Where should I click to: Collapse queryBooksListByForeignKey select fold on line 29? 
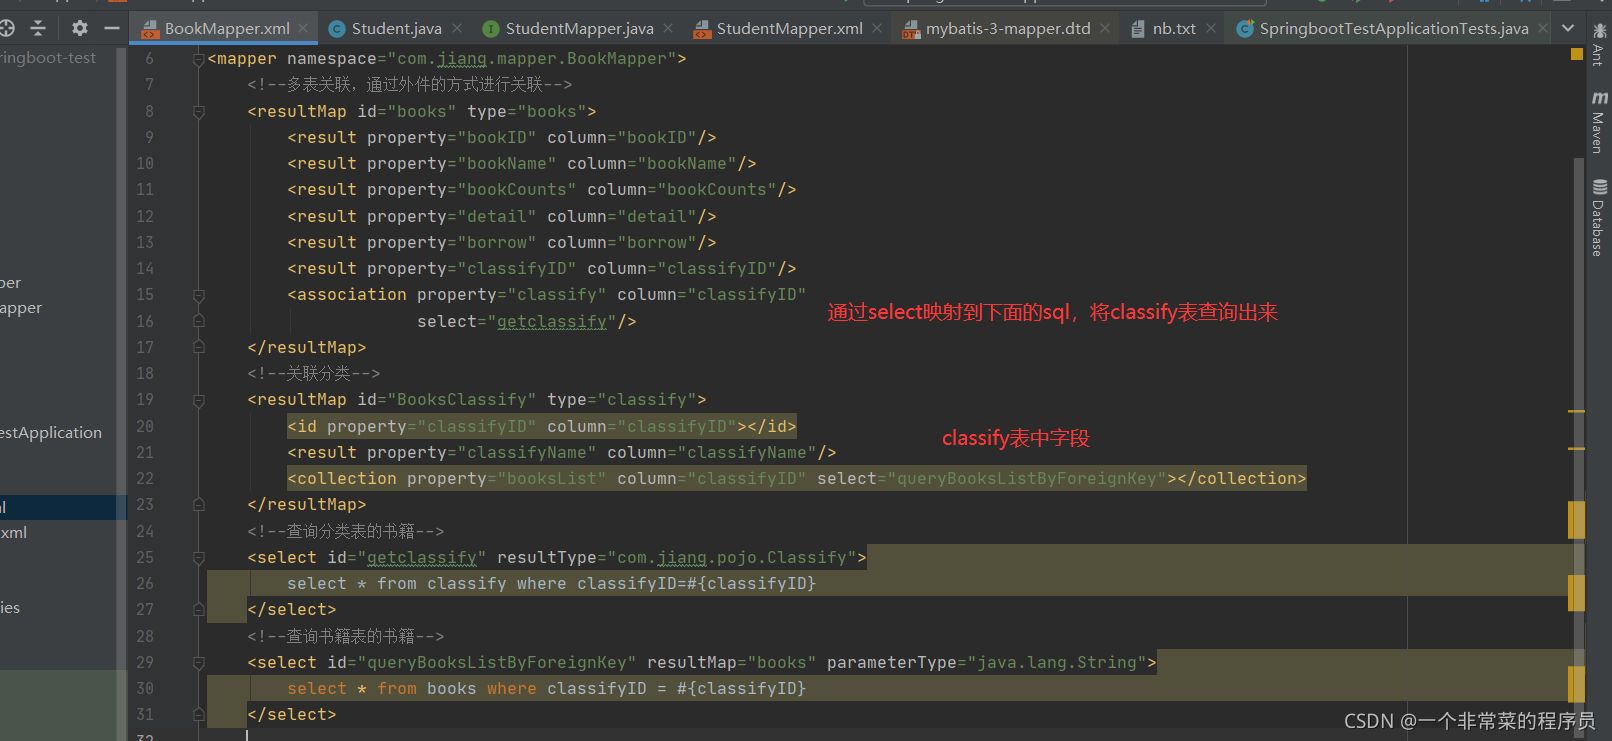(x=198, y=662)
